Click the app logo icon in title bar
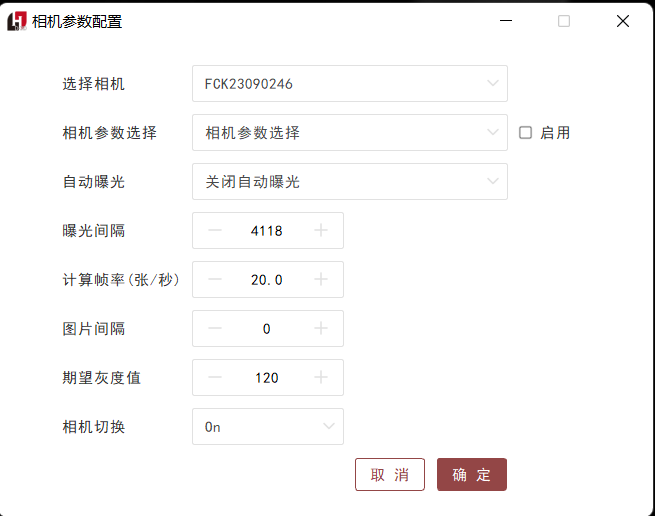 17,21
